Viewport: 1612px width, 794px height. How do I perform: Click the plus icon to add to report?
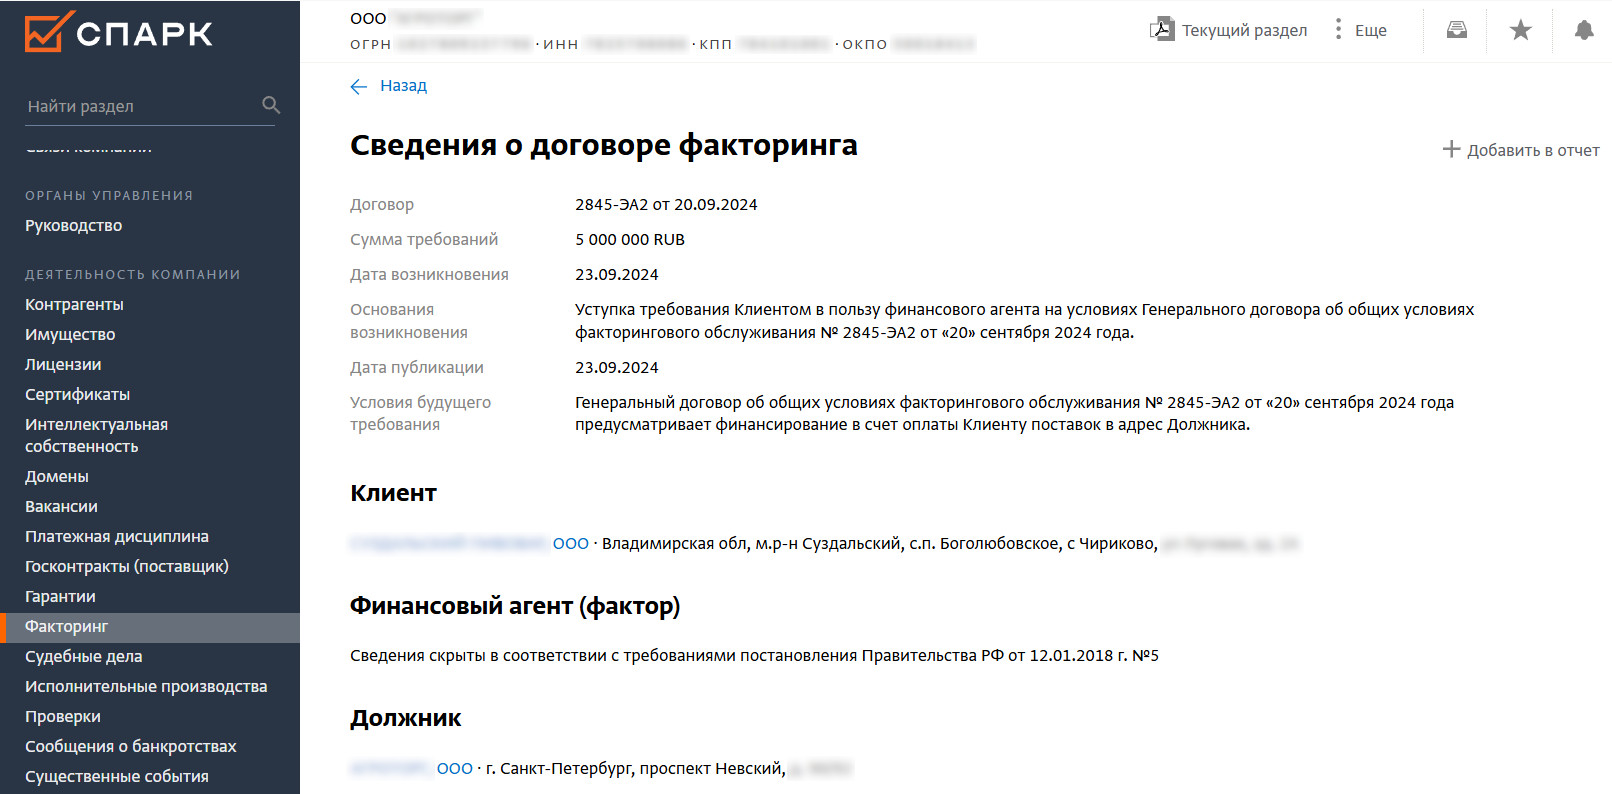click(1451, 149)
